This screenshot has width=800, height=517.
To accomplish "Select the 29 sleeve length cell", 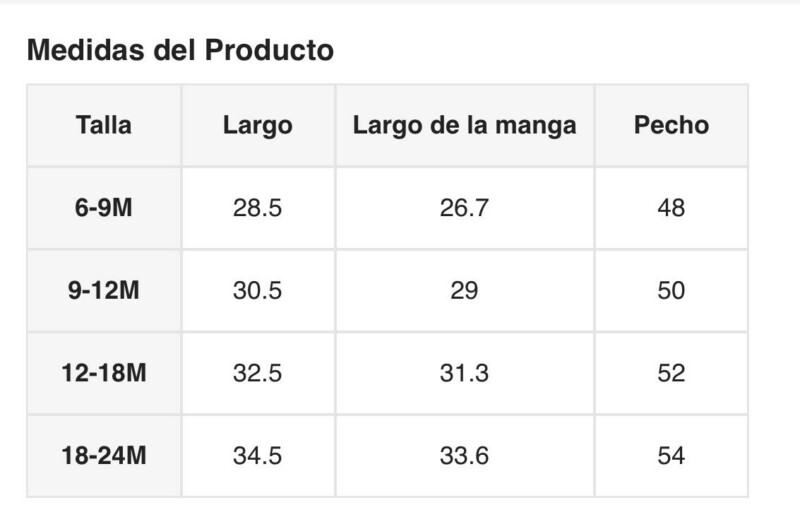I will click(x=464, y=291).
